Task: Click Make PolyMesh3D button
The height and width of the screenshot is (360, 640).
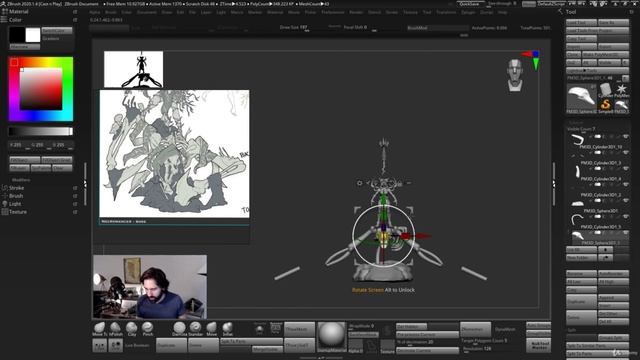Action: click(x=606, y=55)
